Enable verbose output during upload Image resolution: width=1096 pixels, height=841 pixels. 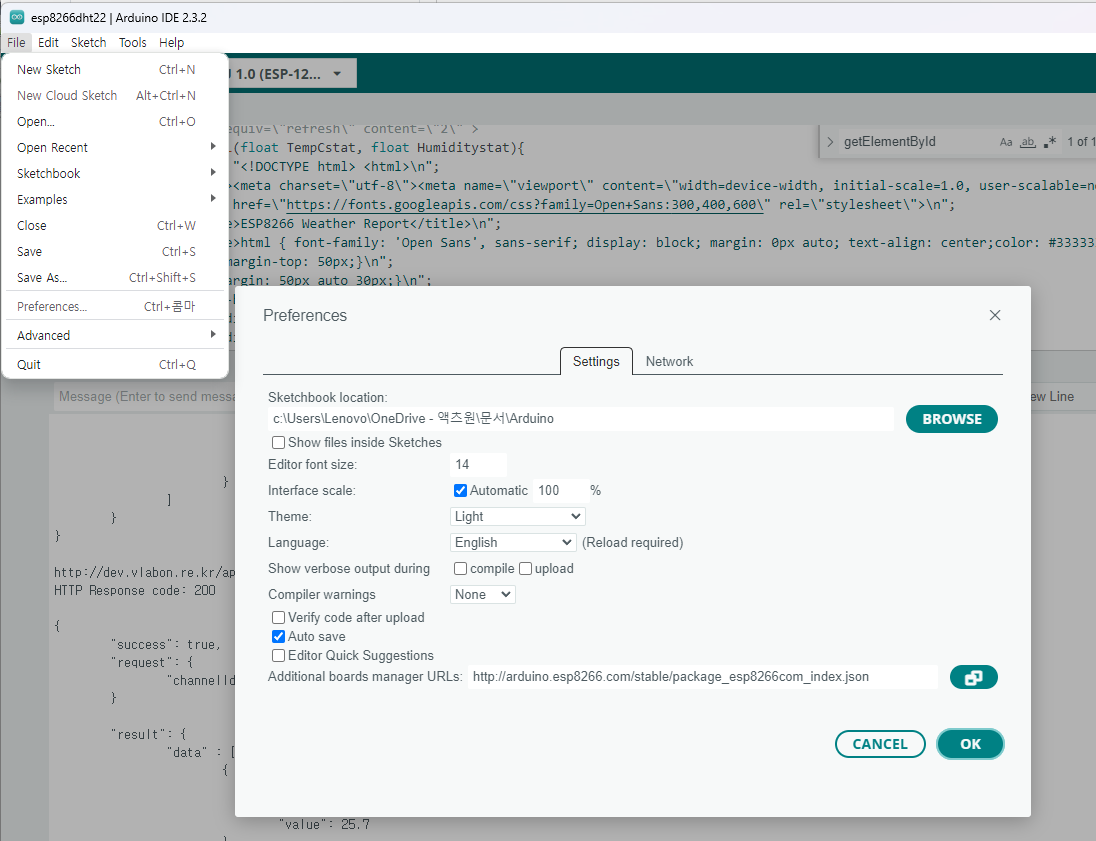click(x=526, y=568)
